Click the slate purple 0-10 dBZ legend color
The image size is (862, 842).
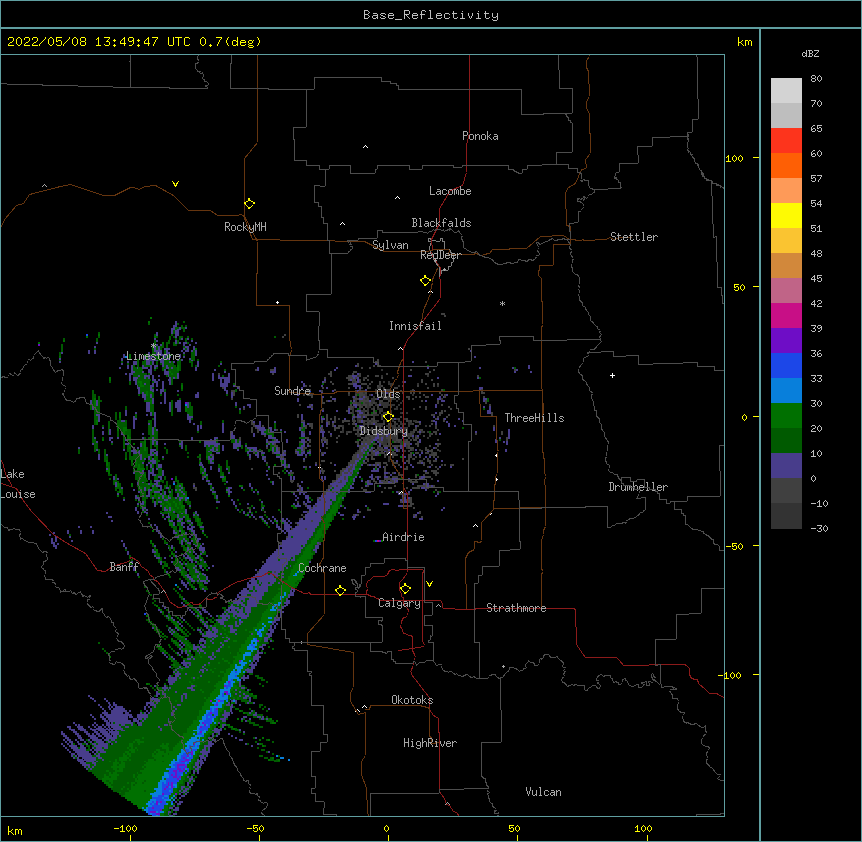[x=786, y=466]
